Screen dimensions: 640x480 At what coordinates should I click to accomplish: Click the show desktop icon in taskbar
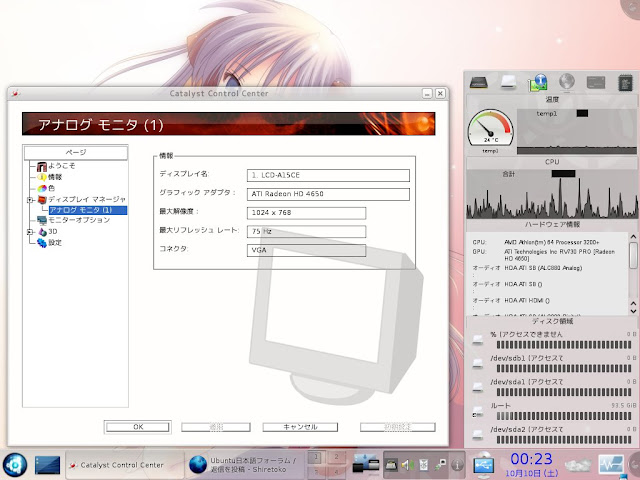pyautogui.click(x=47, y=465)
